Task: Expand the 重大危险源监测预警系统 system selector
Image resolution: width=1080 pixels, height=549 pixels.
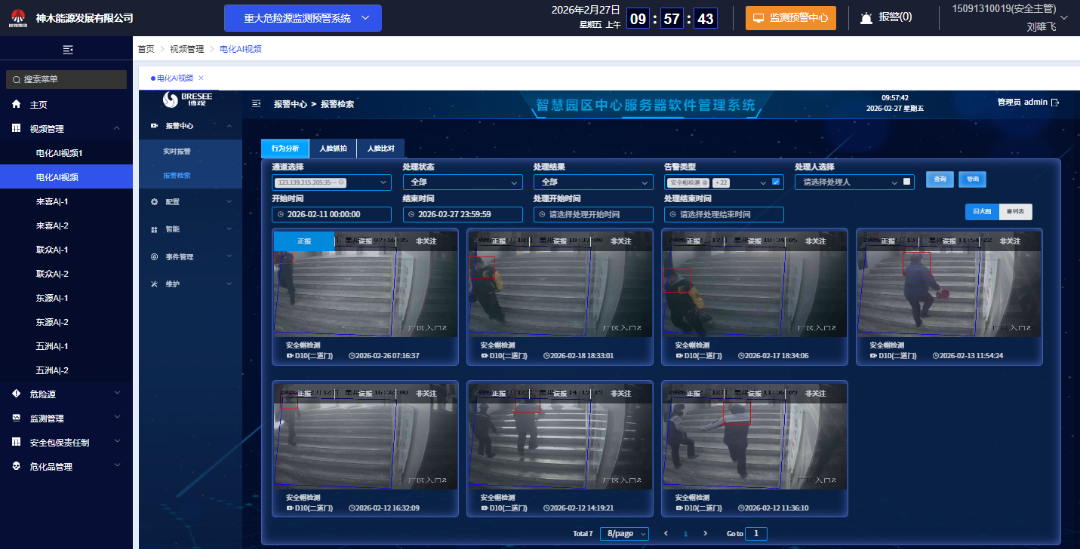Action: (303, 18)
